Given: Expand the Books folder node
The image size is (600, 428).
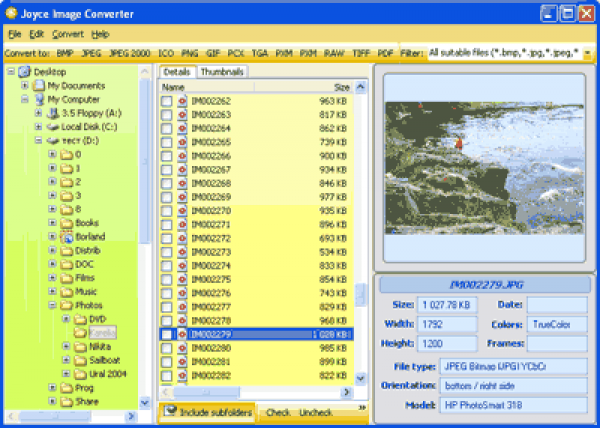Looking at the screenshot, I should click(52, 223).
